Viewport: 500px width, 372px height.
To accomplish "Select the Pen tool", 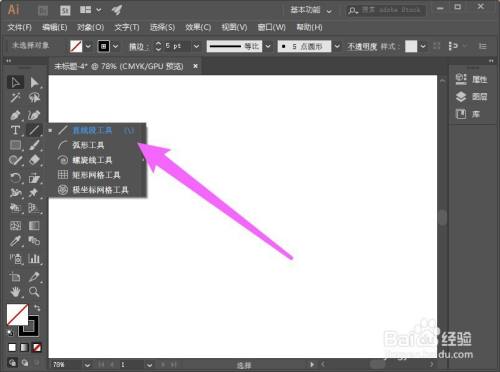I will coord(15,115).
